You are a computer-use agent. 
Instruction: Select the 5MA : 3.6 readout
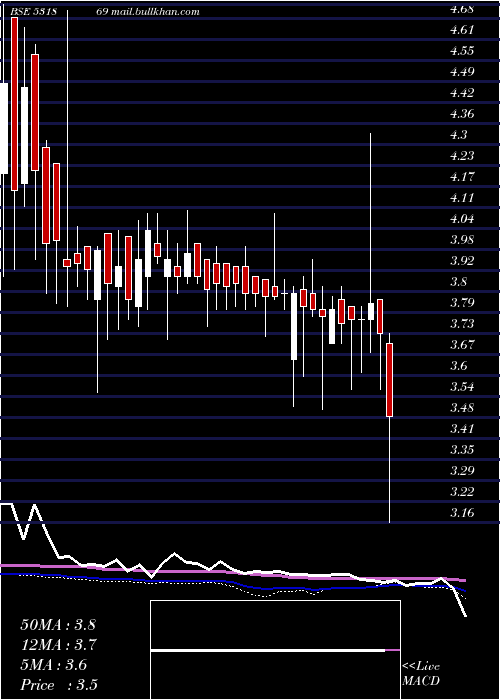(54, 665)
